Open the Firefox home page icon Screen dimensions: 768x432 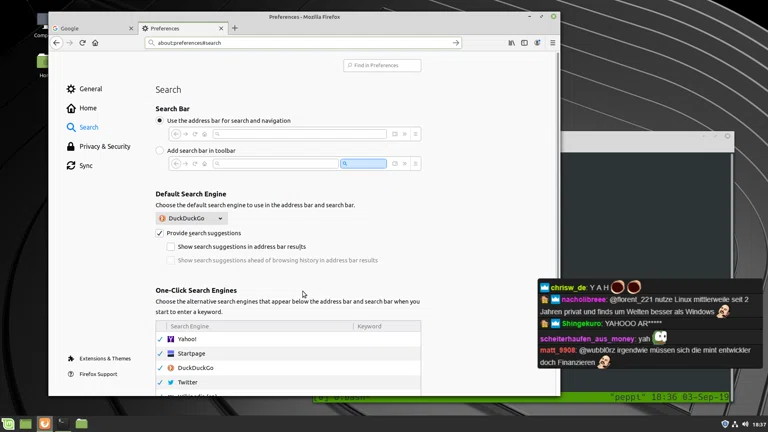[x=95, y=43]
